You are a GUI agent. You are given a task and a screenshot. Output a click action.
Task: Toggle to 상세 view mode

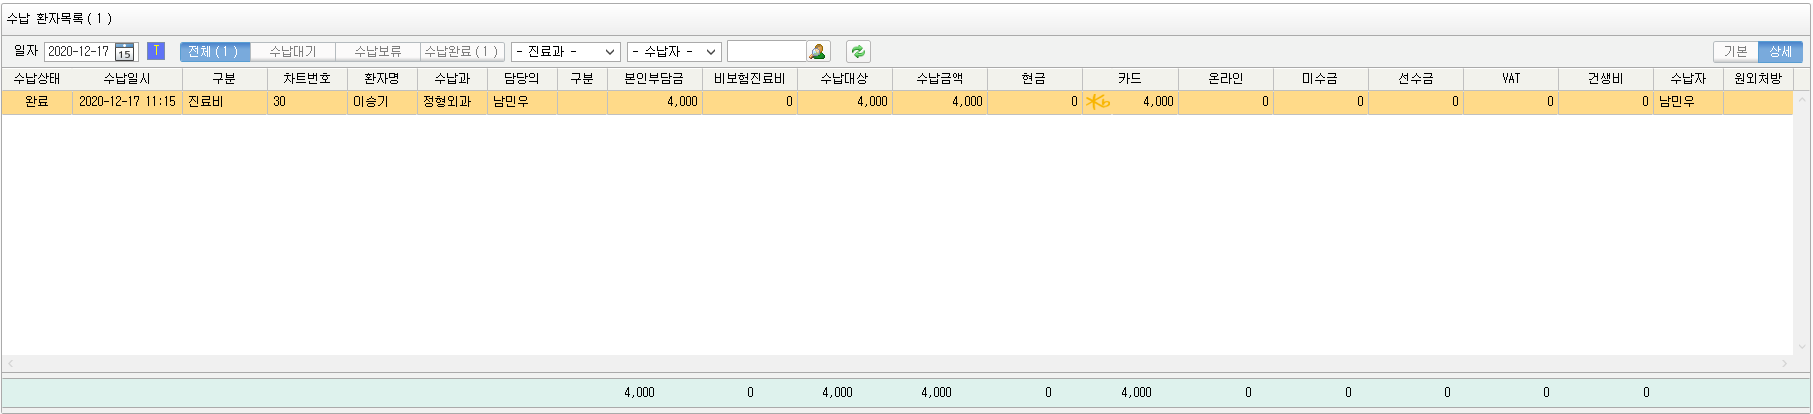pos(1780,52)
